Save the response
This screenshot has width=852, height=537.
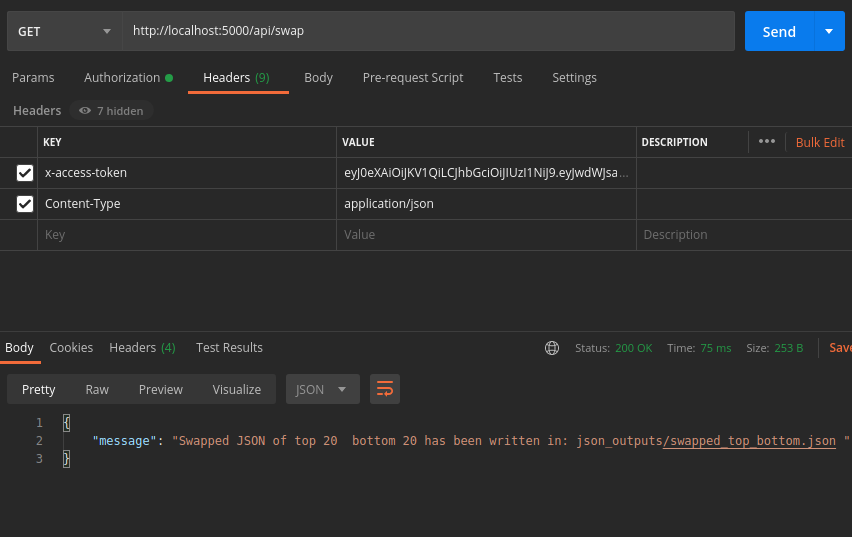click(x=840, y=348)
